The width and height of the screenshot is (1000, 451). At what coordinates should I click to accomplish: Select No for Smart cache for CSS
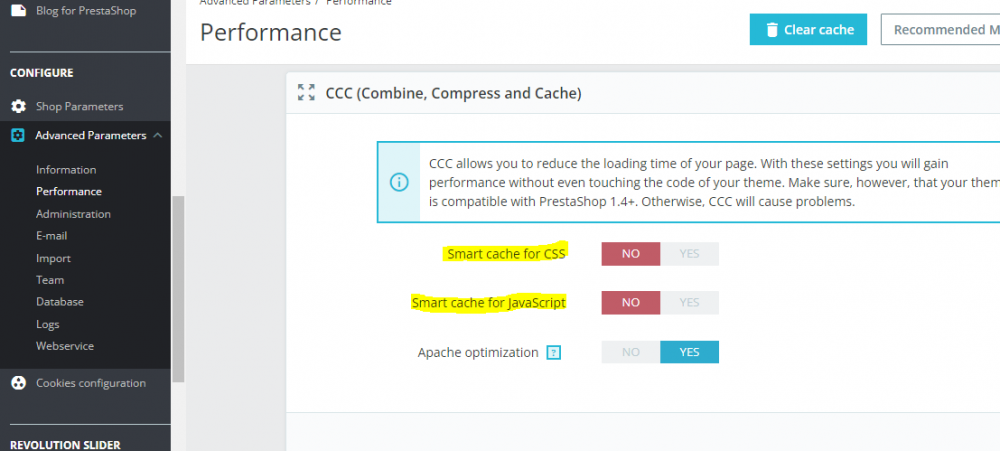[x=631, y=254]
